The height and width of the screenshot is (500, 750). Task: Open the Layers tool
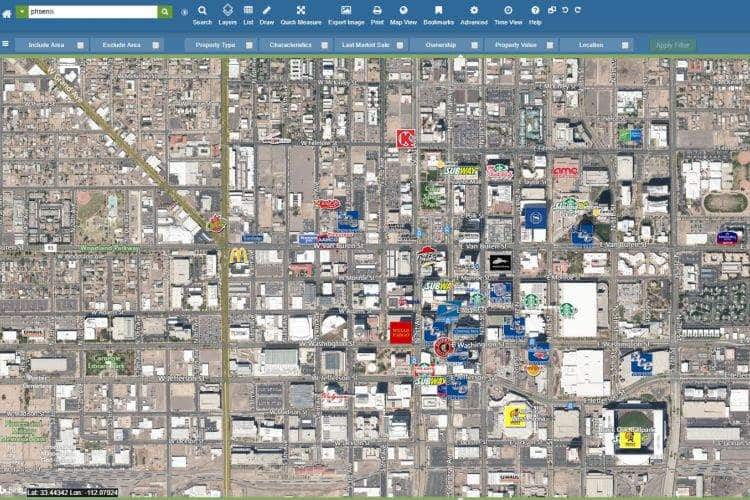pyautogui.click(x=227, y=15)
